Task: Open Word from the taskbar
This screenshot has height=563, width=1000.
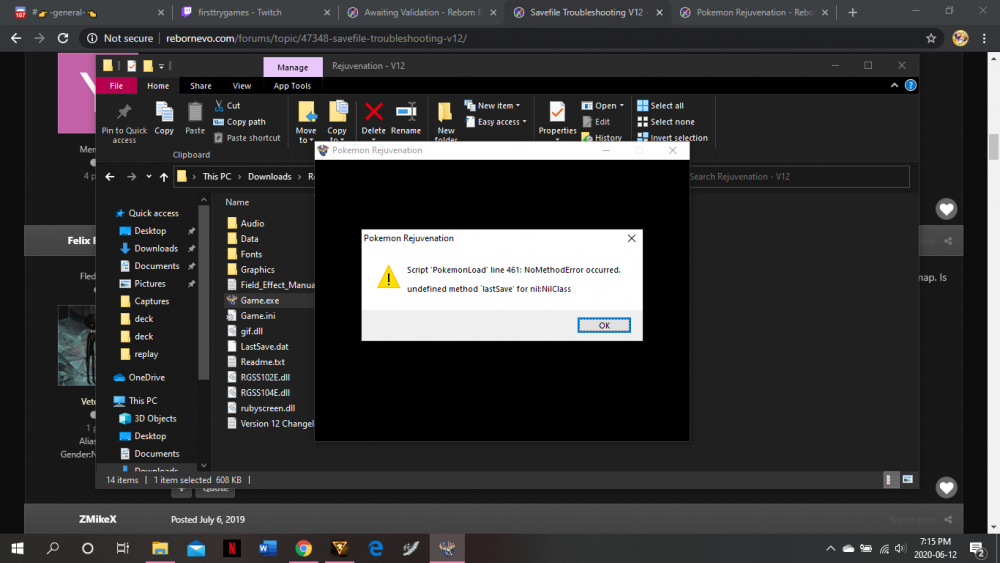Action: [268, 548]
